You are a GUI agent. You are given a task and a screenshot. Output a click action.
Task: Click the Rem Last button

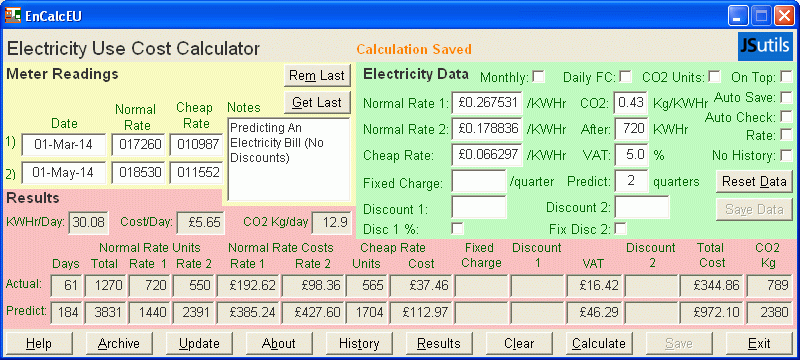tap(317, 75)
